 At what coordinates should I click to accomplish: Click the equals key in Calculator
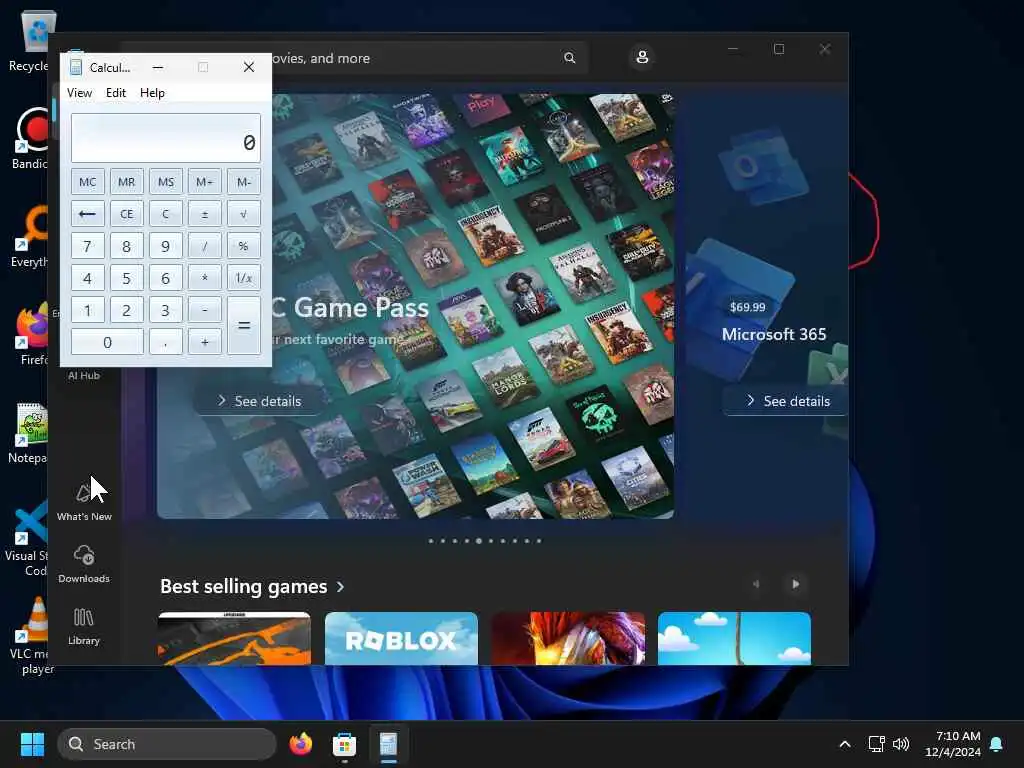point(244,326)
